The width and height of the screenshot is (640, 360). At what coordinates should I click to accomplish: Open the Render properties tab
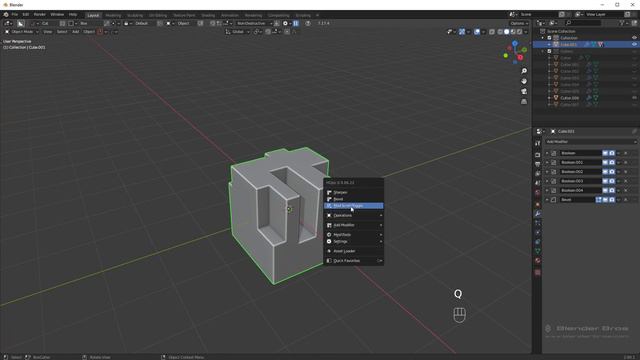[x=538, y=155]
